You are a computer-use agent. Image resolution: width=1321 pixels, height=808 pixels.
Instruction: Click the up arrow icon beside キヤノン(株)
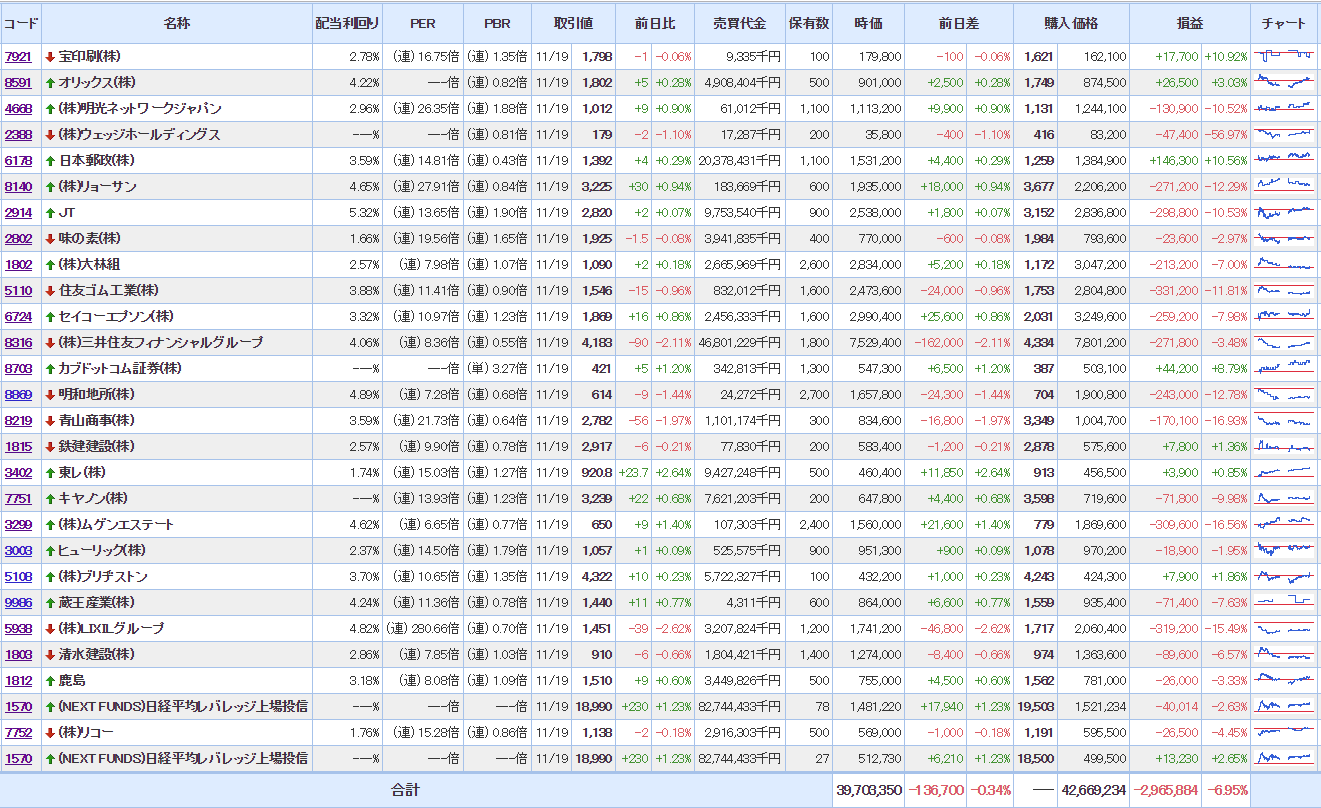pyautogui.click(x=49, y=499)
